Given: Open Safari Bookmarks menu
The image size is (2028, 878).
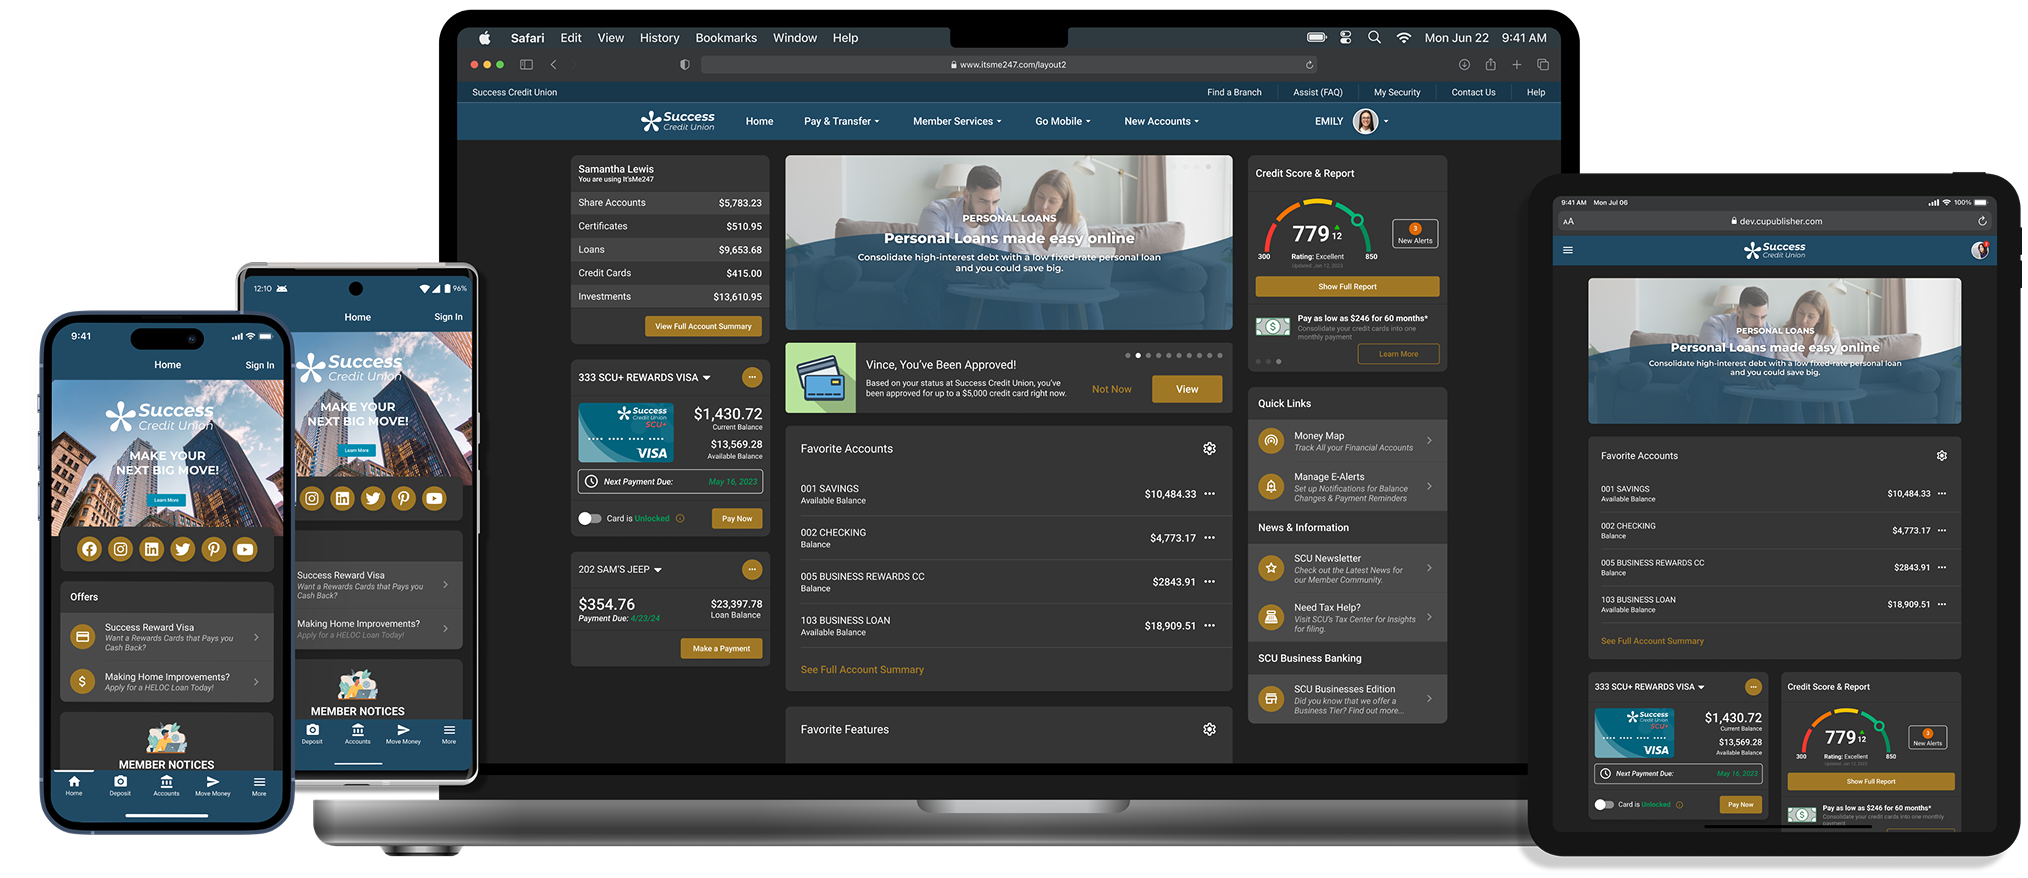Looking at the screenshot, I should coord(726,38).
